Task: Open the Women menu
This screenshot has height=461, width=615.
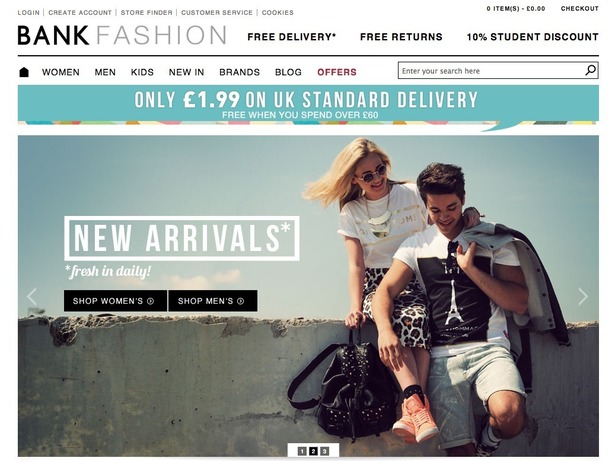Action: (x=61, y=72)
